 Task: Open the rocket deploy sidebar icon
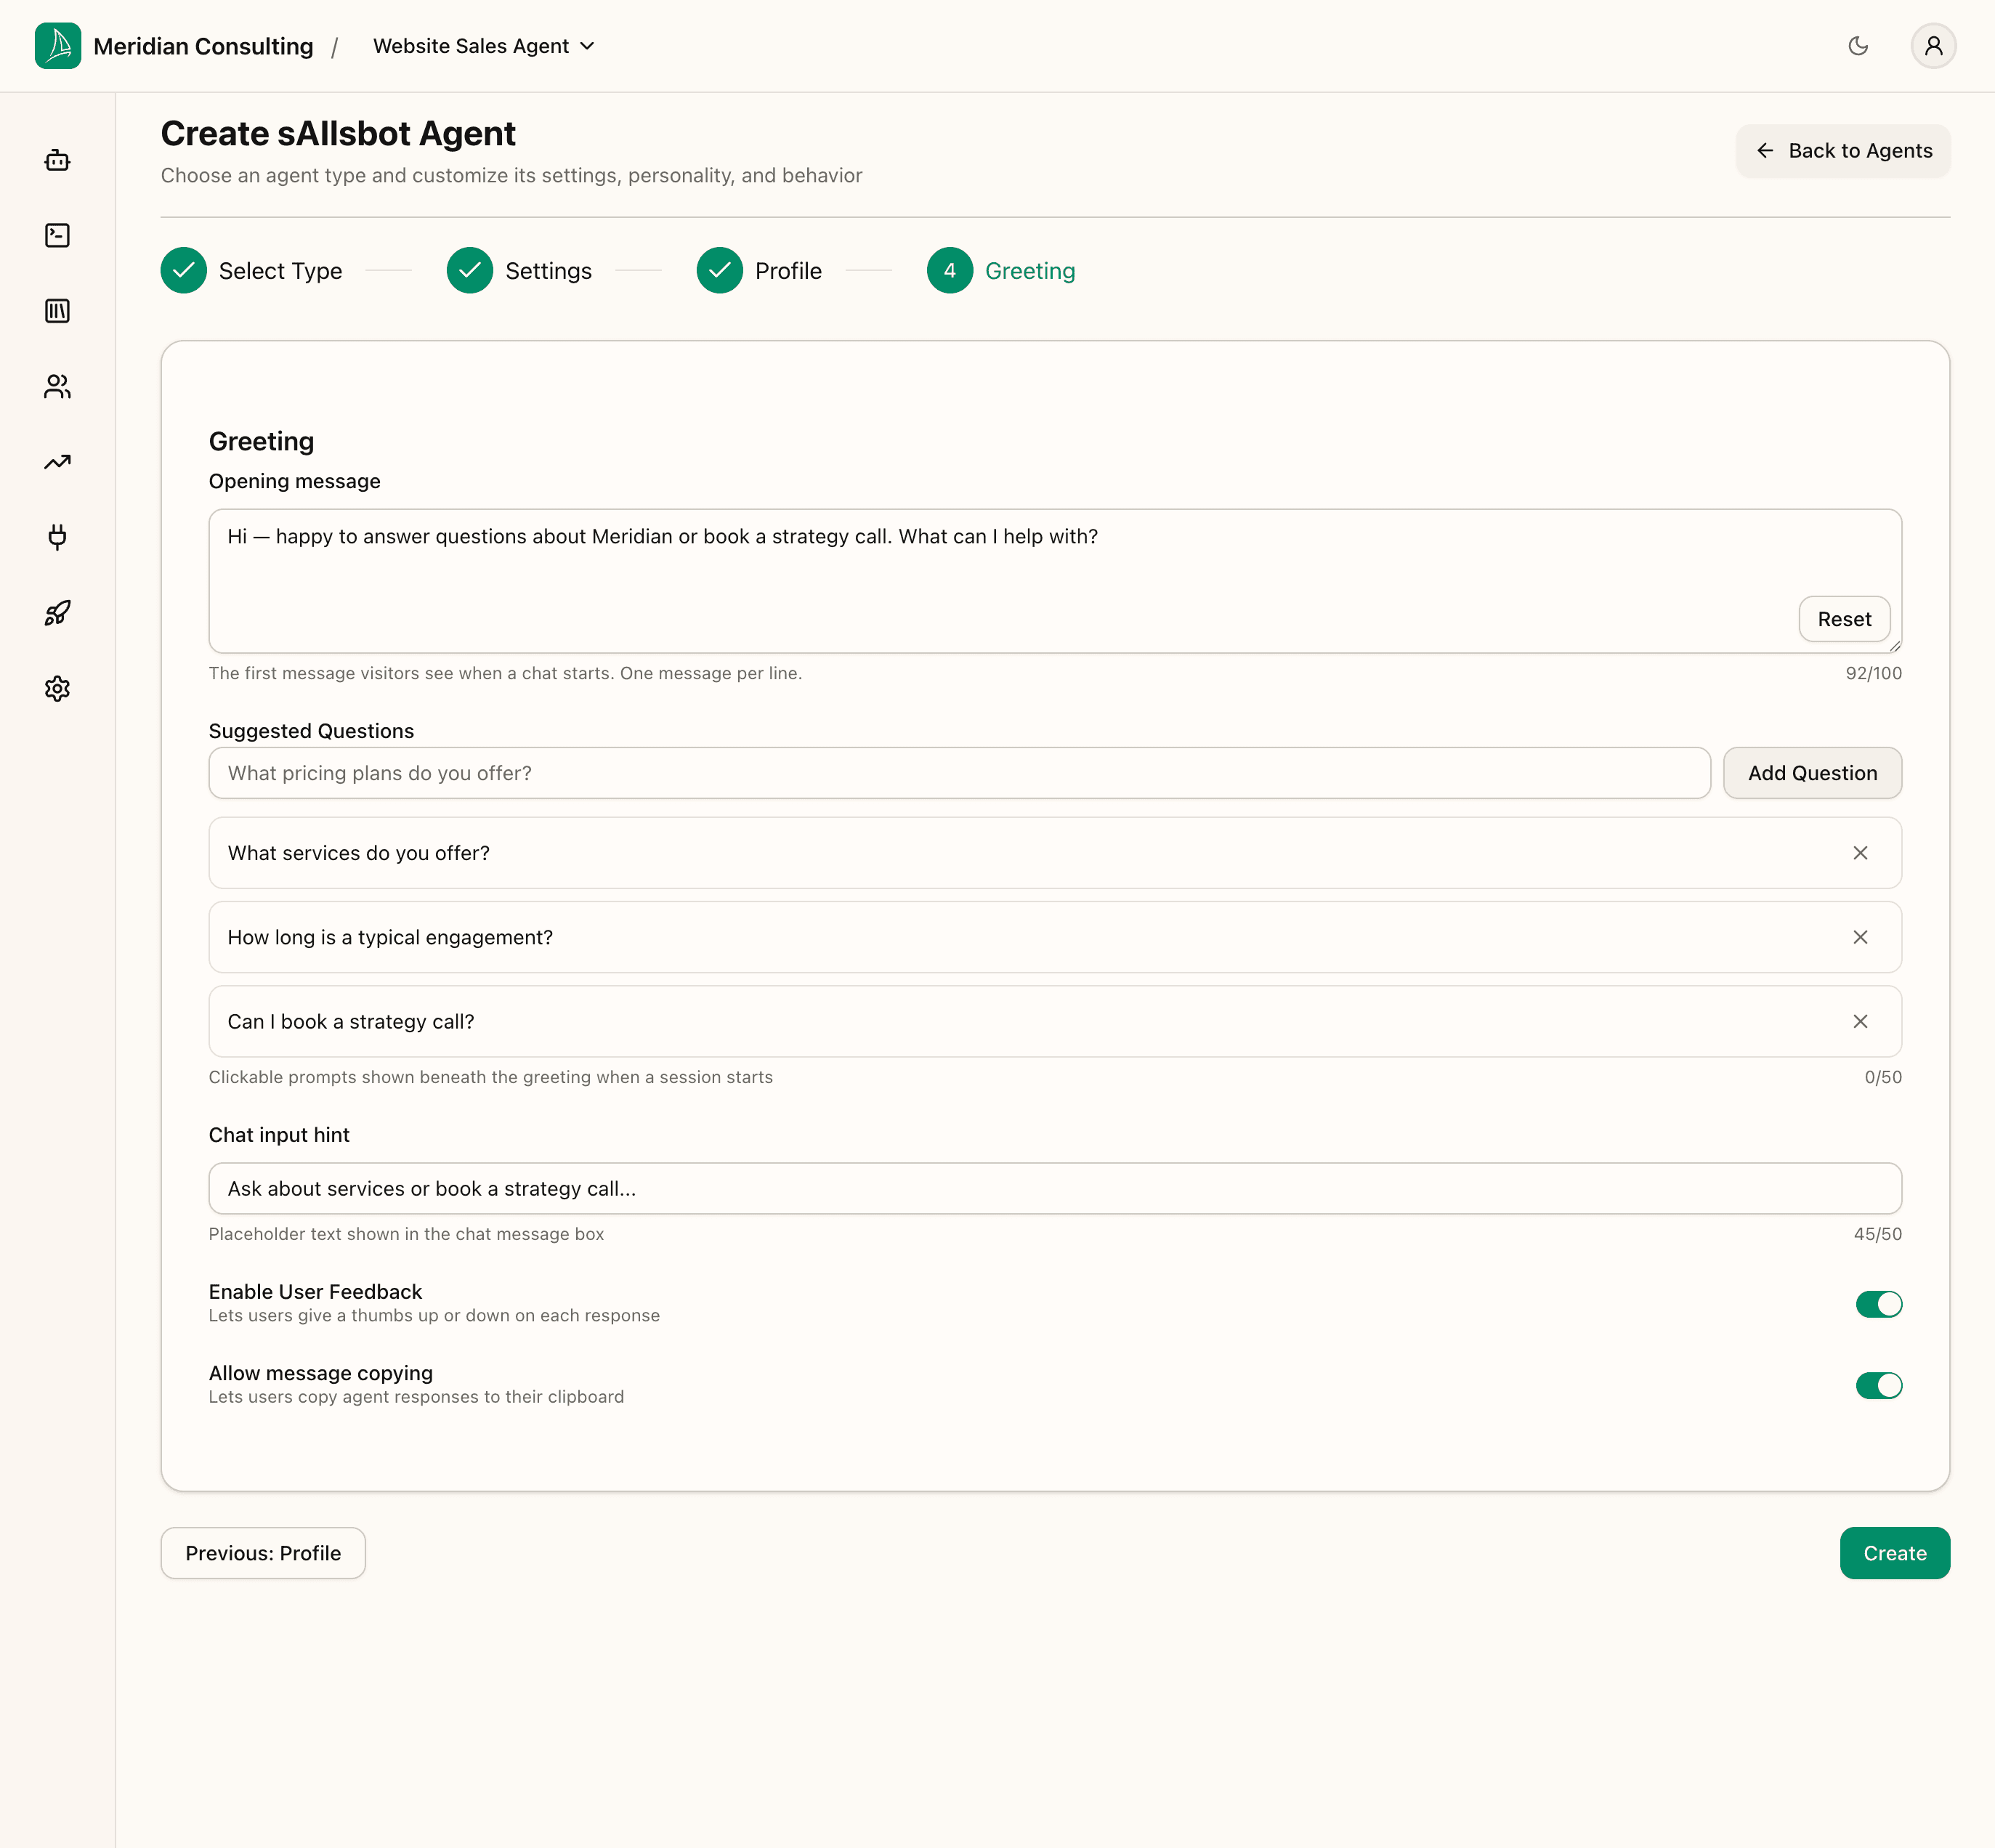click(58, 613)
